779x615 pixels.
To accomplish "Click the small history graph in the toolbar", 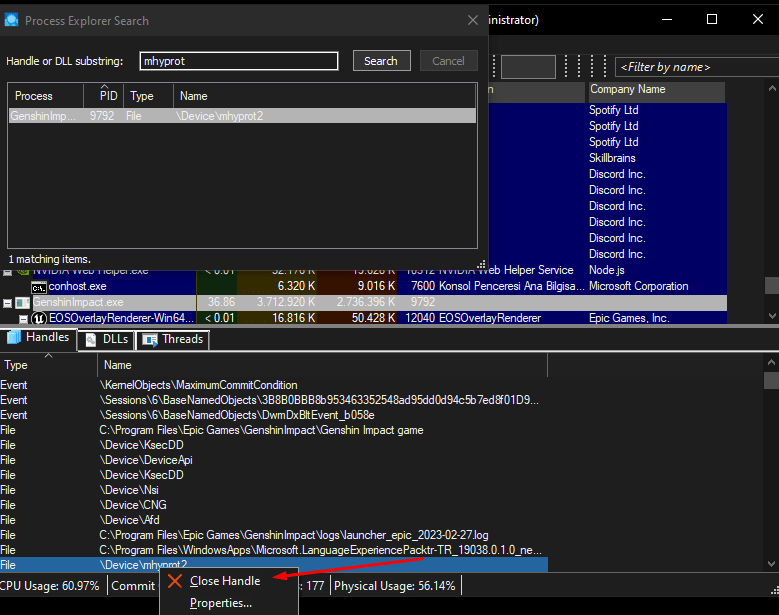I will tap(528, 67).
